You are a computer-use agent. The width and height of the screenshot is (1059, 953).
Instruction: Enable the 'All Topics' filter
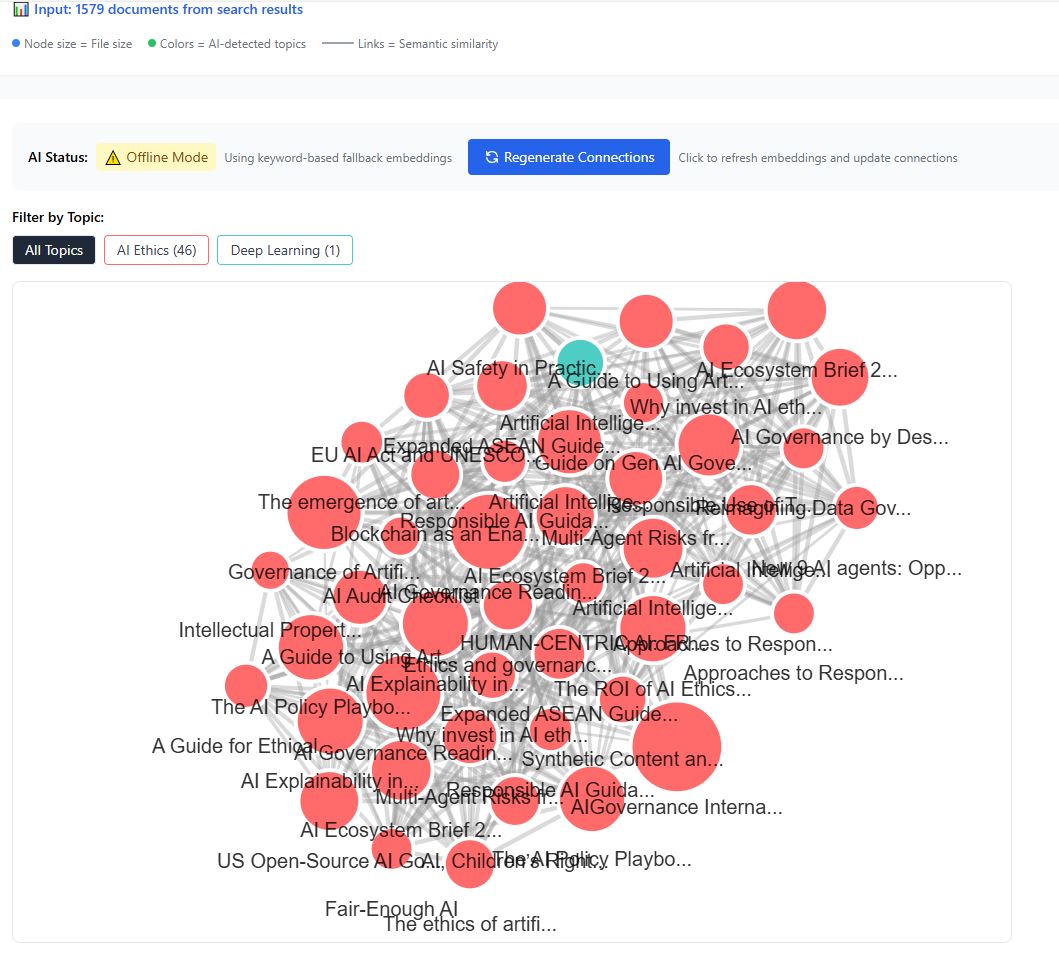pyautogui.click(x=53, y=249)
